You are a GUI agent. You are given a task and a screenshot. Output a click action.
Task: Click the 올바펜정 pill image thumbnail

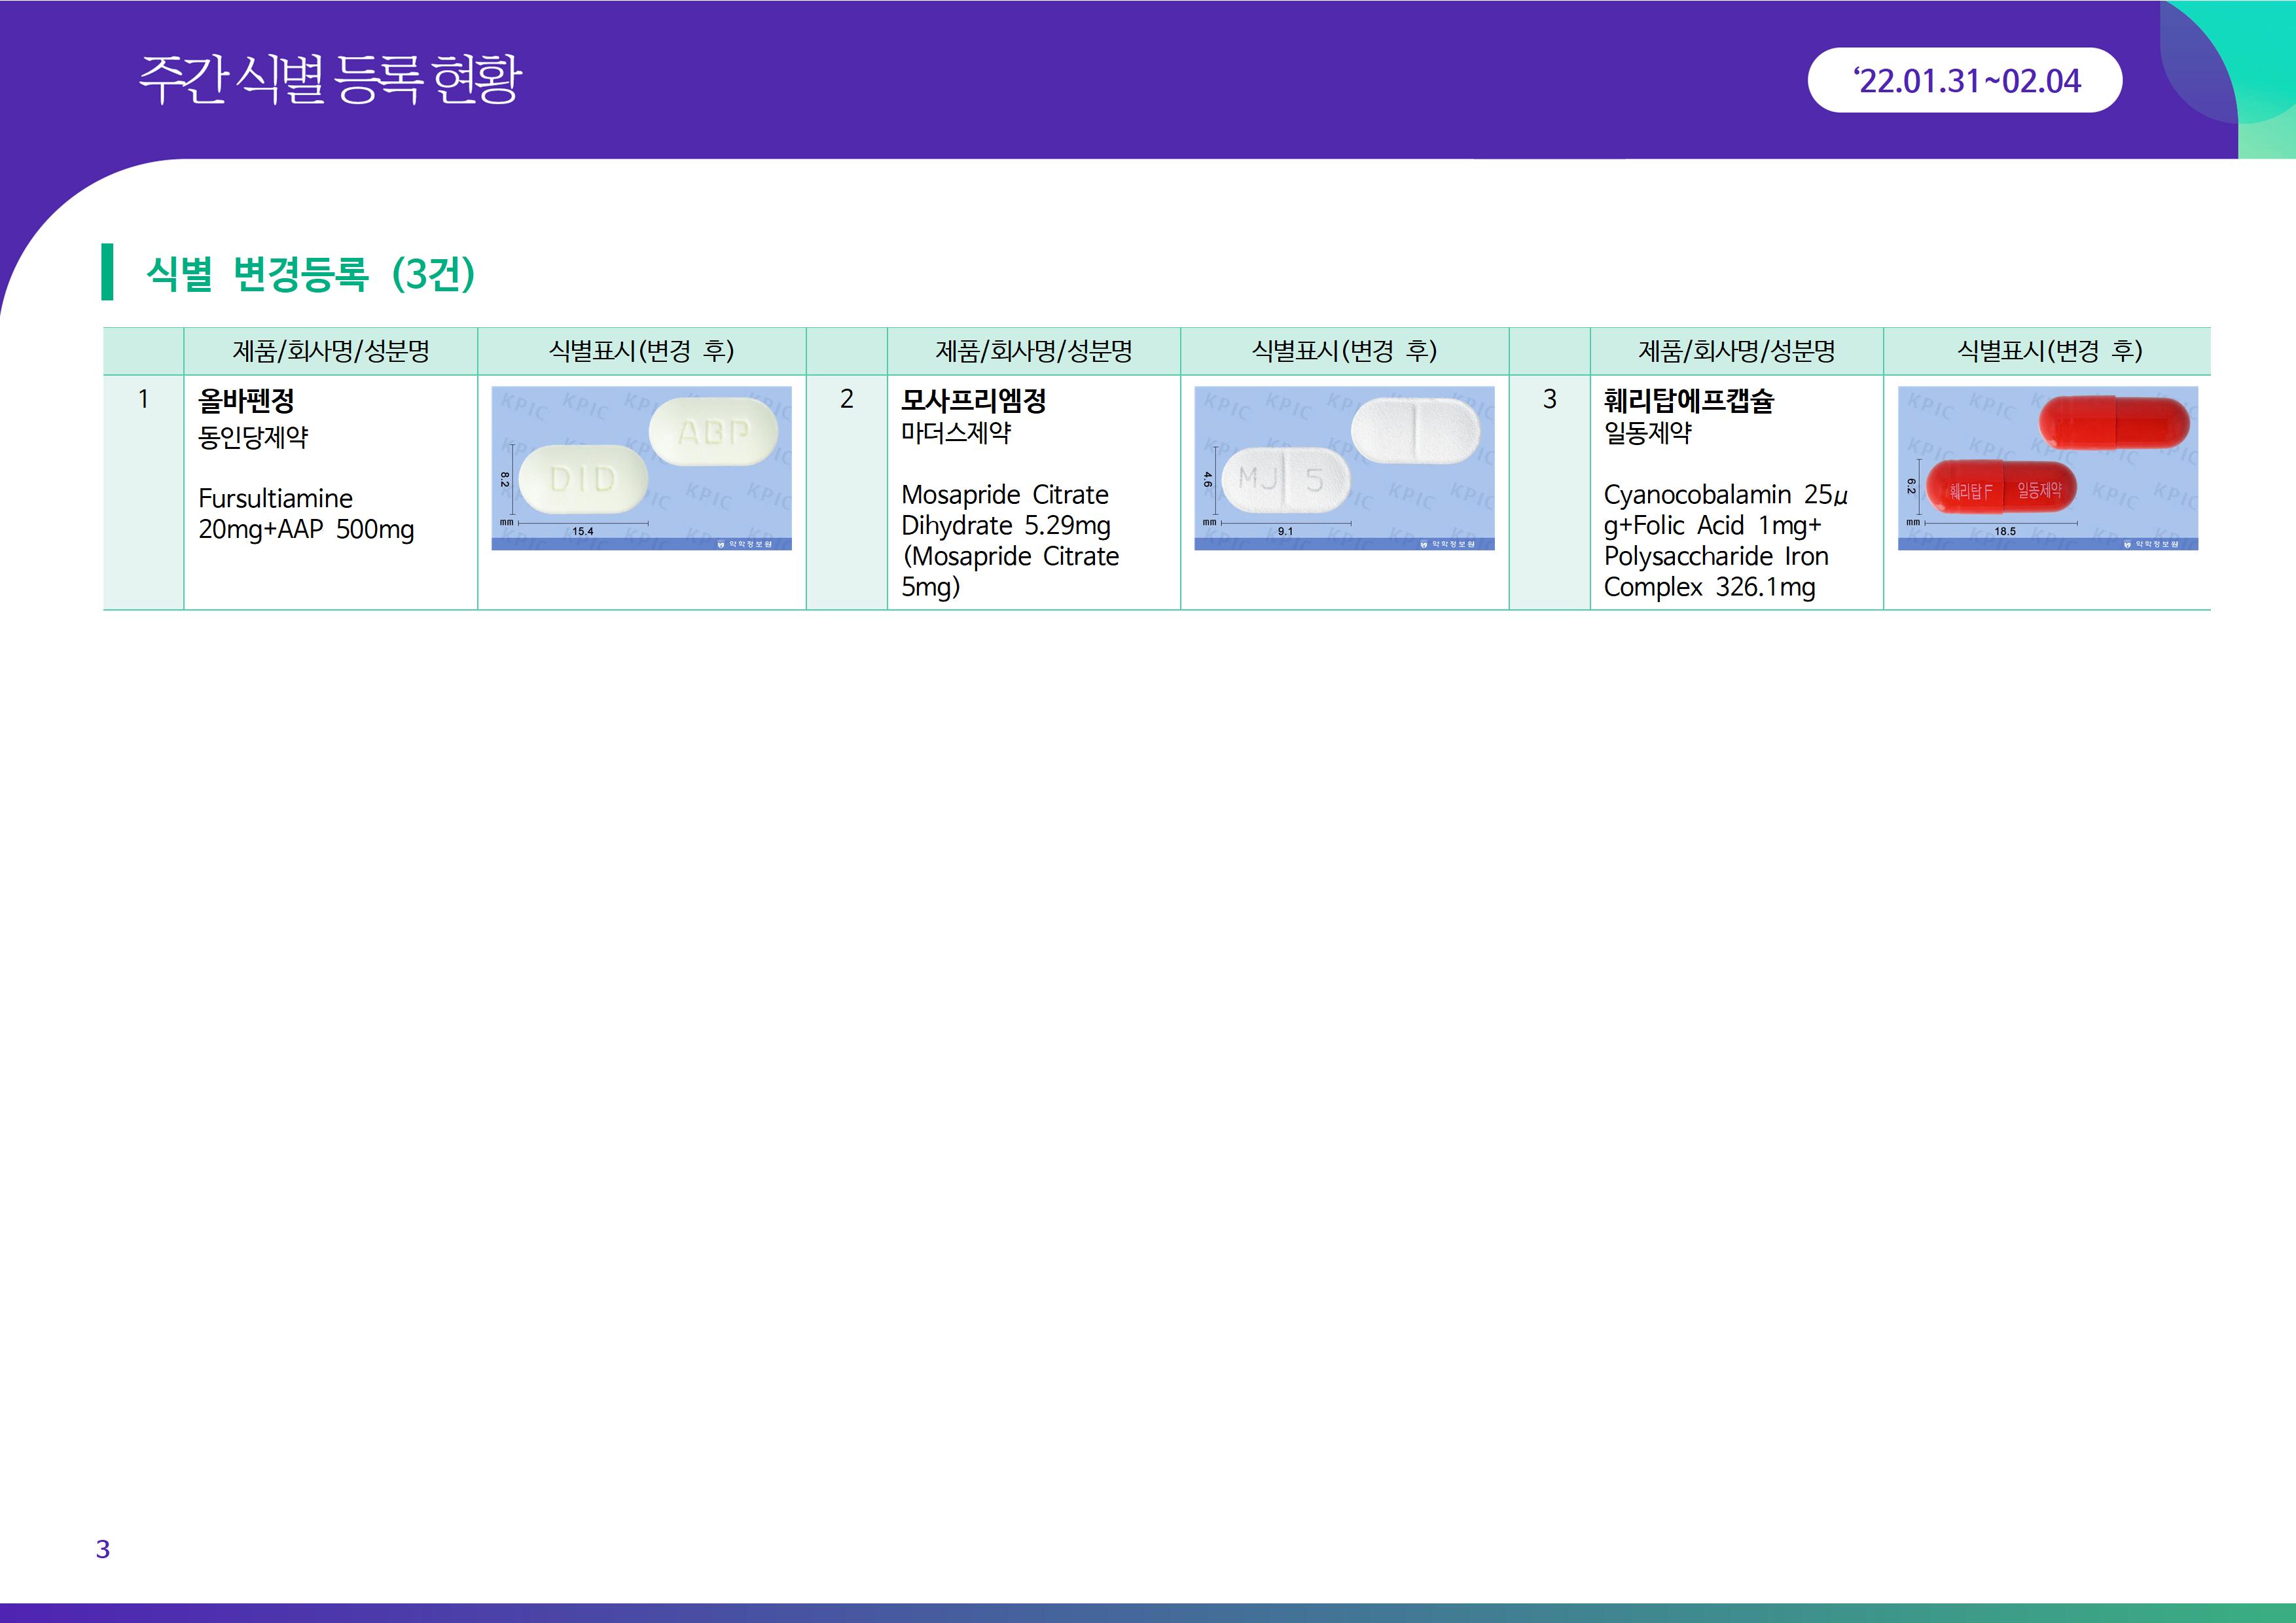click(x=641, y=468)
